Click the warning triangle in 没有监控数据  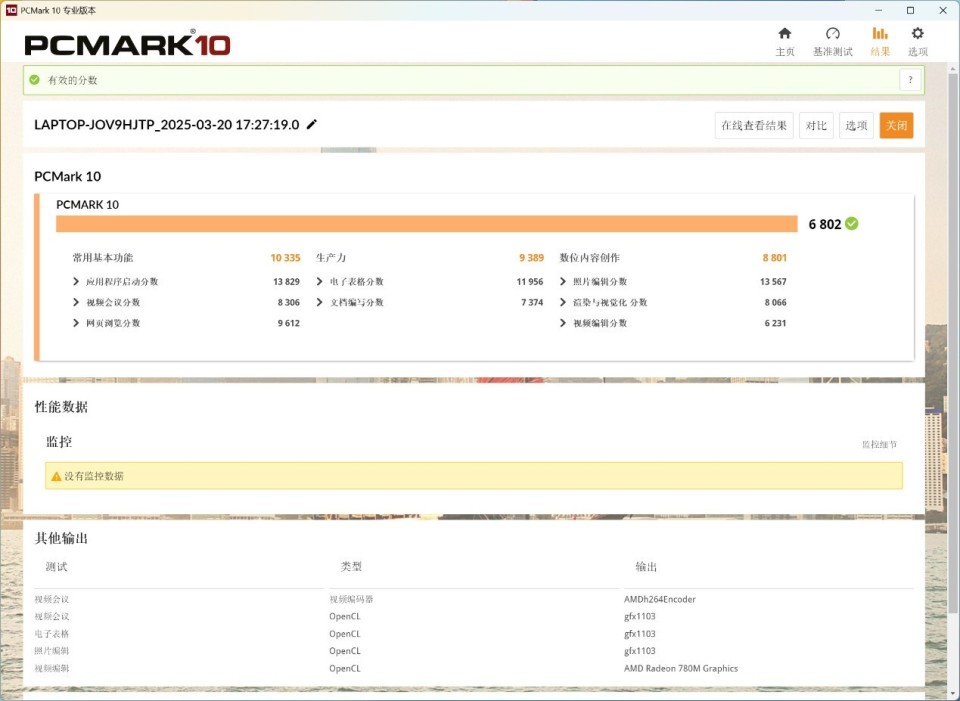(56, 476)
